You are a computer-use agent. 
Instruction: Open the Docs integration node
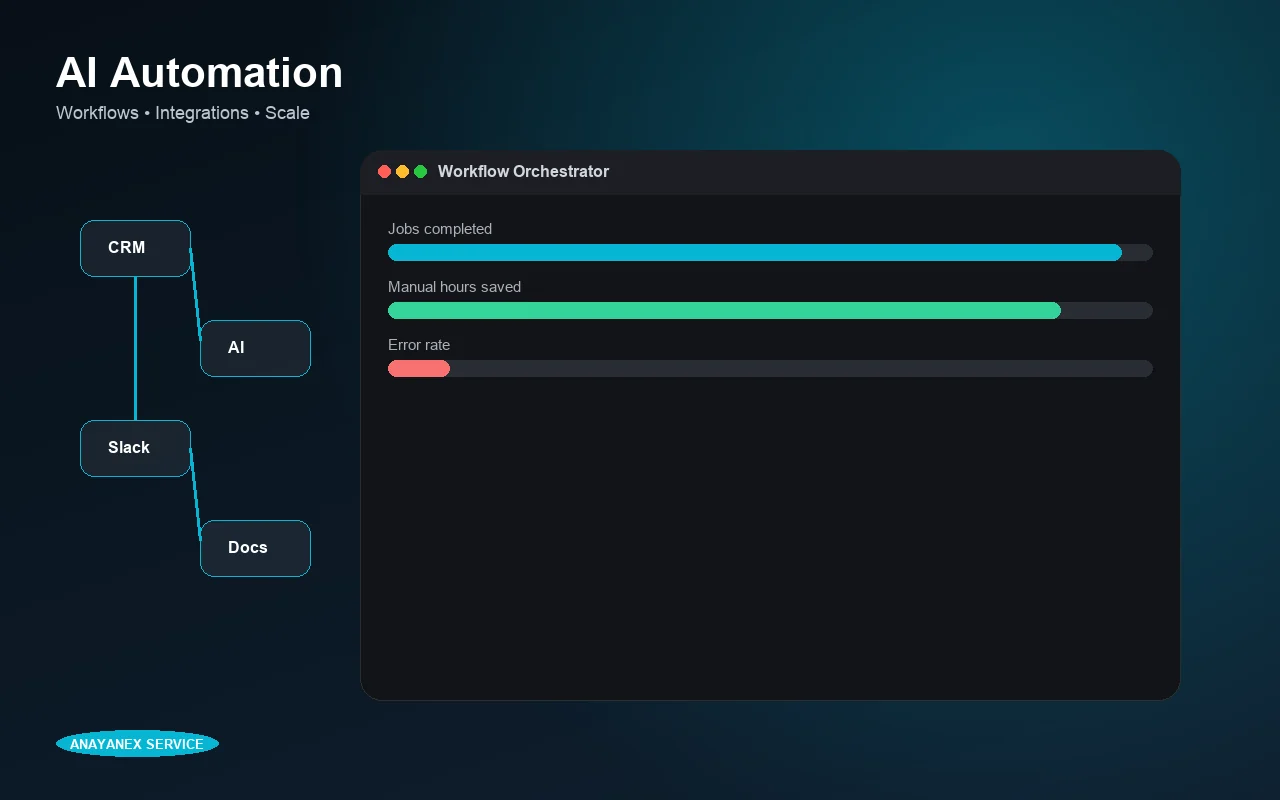point(255,548)
